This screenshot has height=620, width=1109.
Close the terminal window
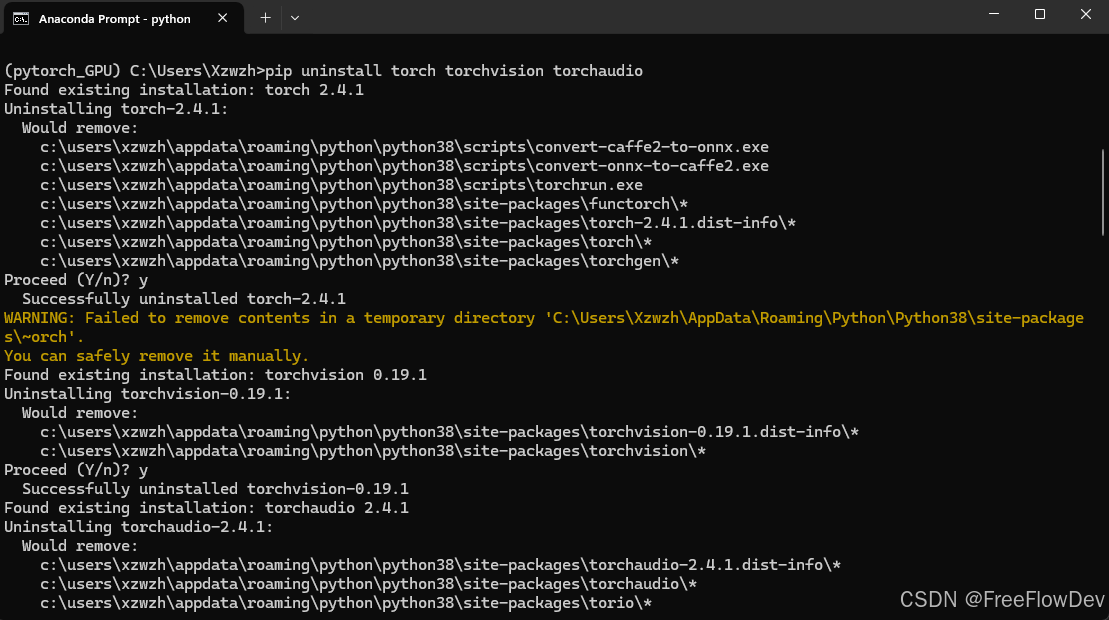point(1086,14)
